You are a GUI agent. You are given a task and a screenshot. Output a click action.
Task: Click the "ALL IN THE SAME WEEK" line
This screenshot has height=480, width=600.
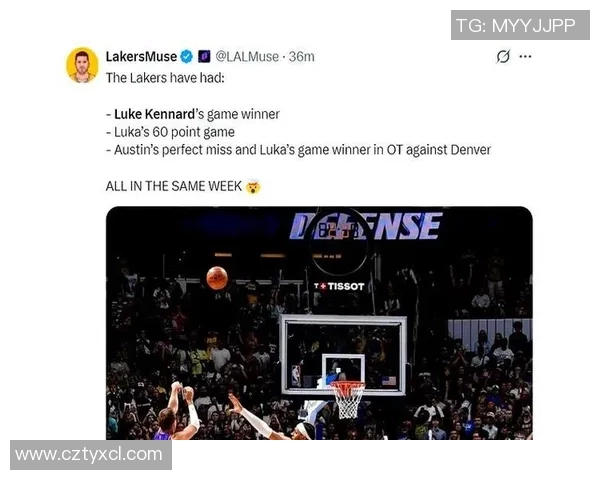[174, 187]
